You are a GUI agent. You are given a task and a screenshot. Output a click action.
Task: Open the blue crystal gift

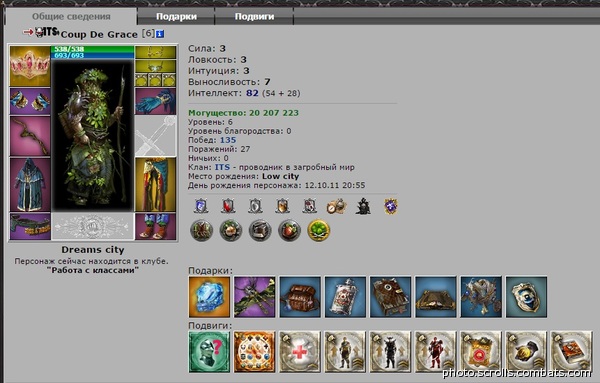209,297
